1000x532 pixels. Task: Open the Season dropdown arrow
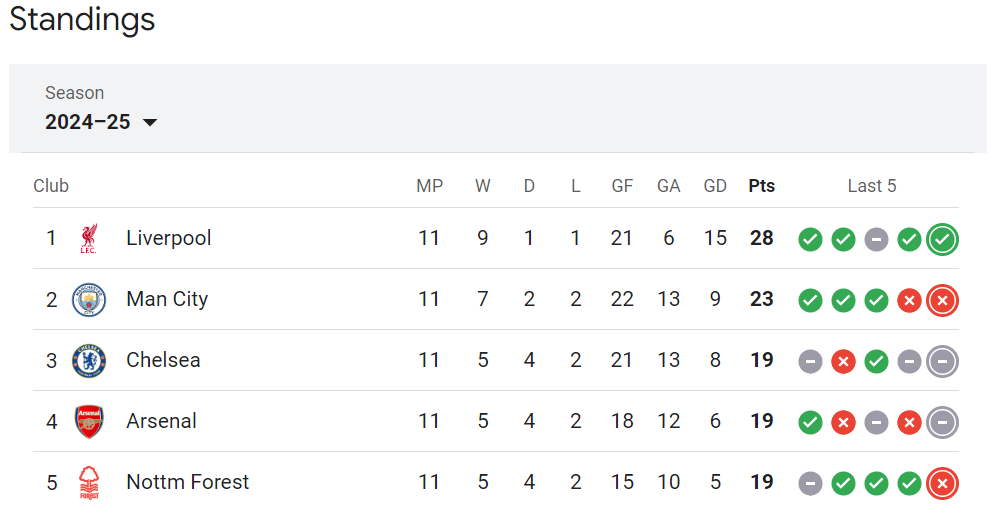point(150,122)
